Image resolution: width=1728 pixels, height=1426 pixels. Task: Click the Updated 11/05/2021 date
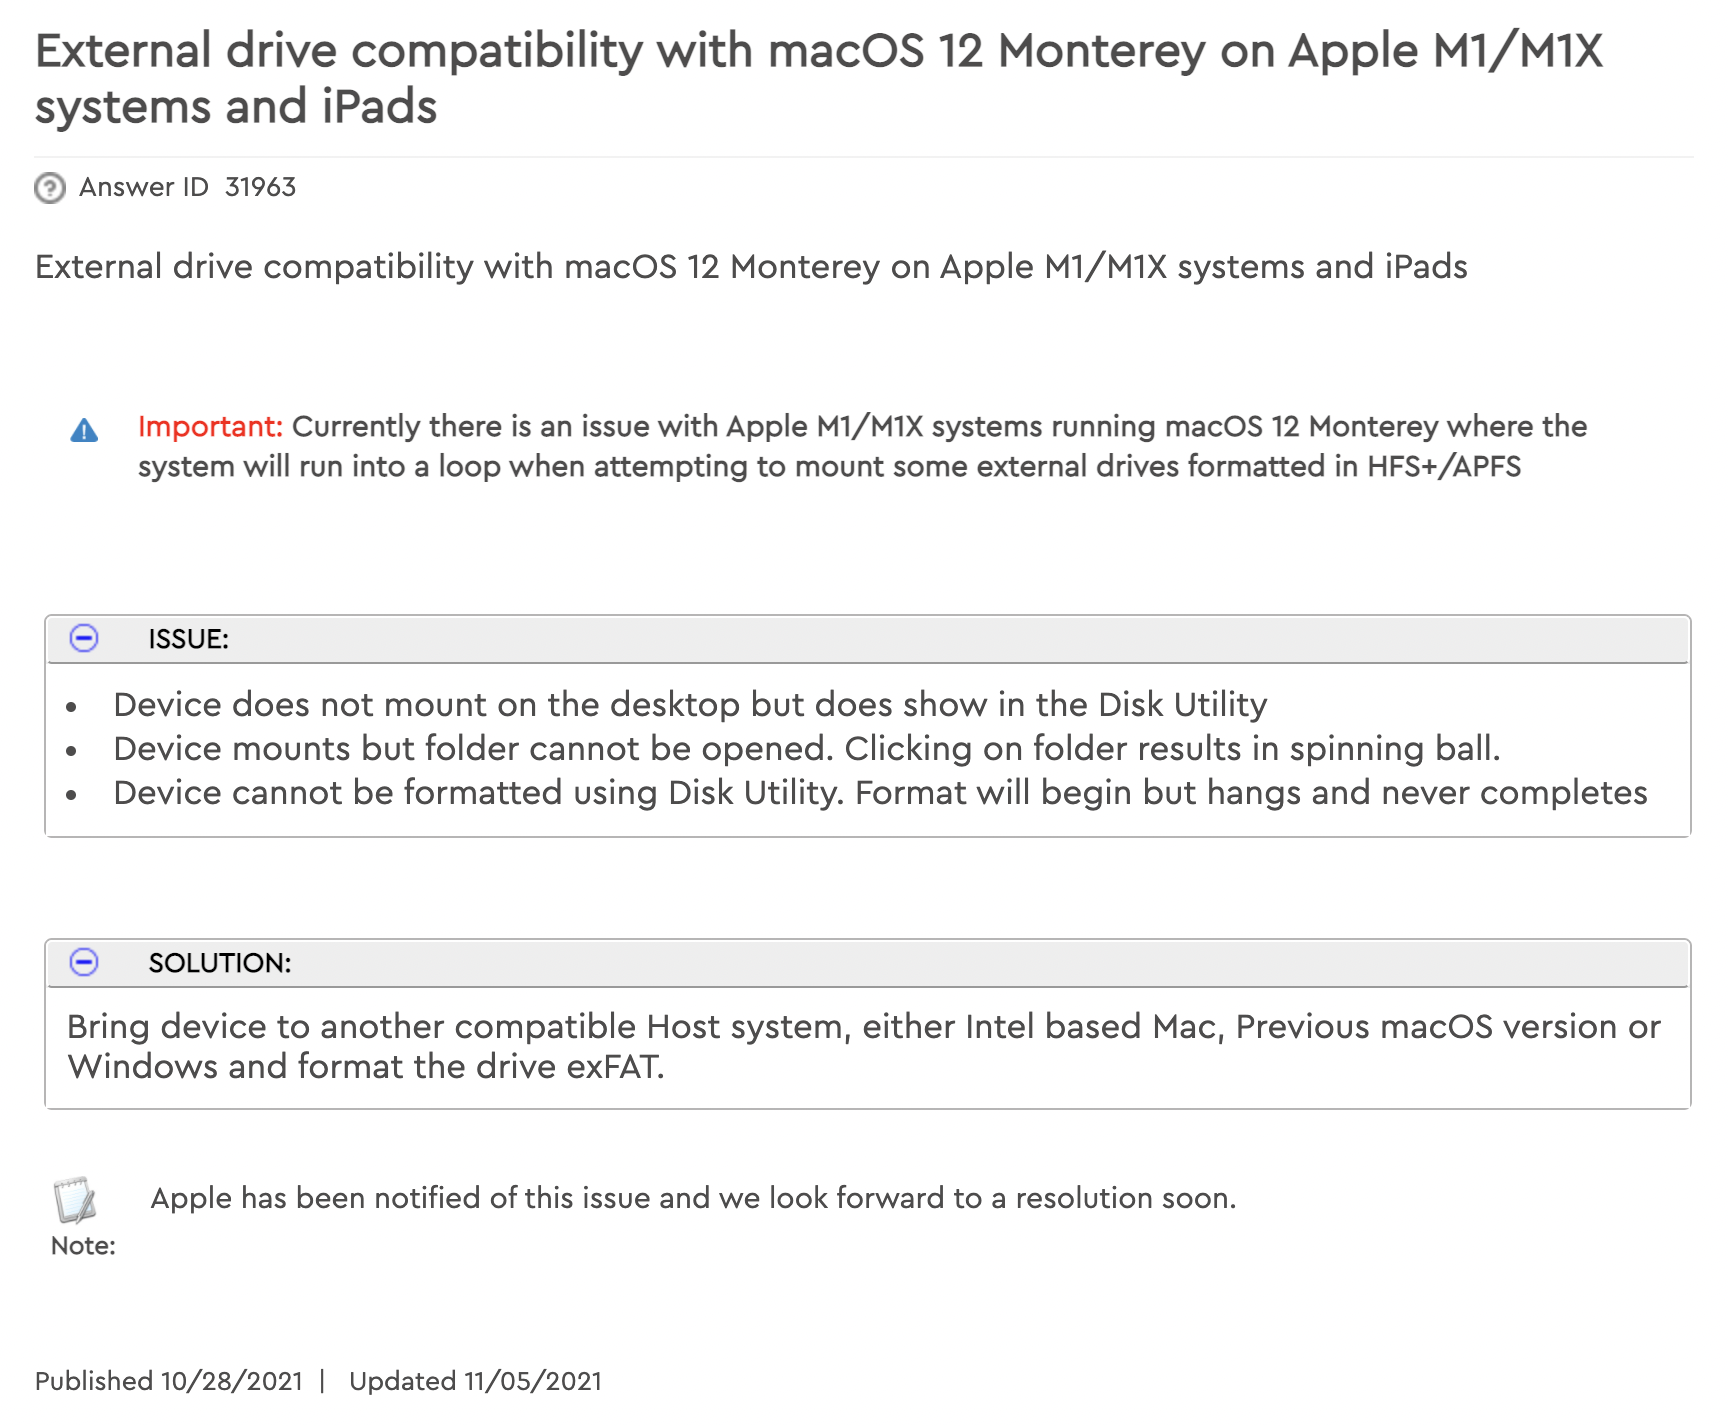(x=475, y=1381)
